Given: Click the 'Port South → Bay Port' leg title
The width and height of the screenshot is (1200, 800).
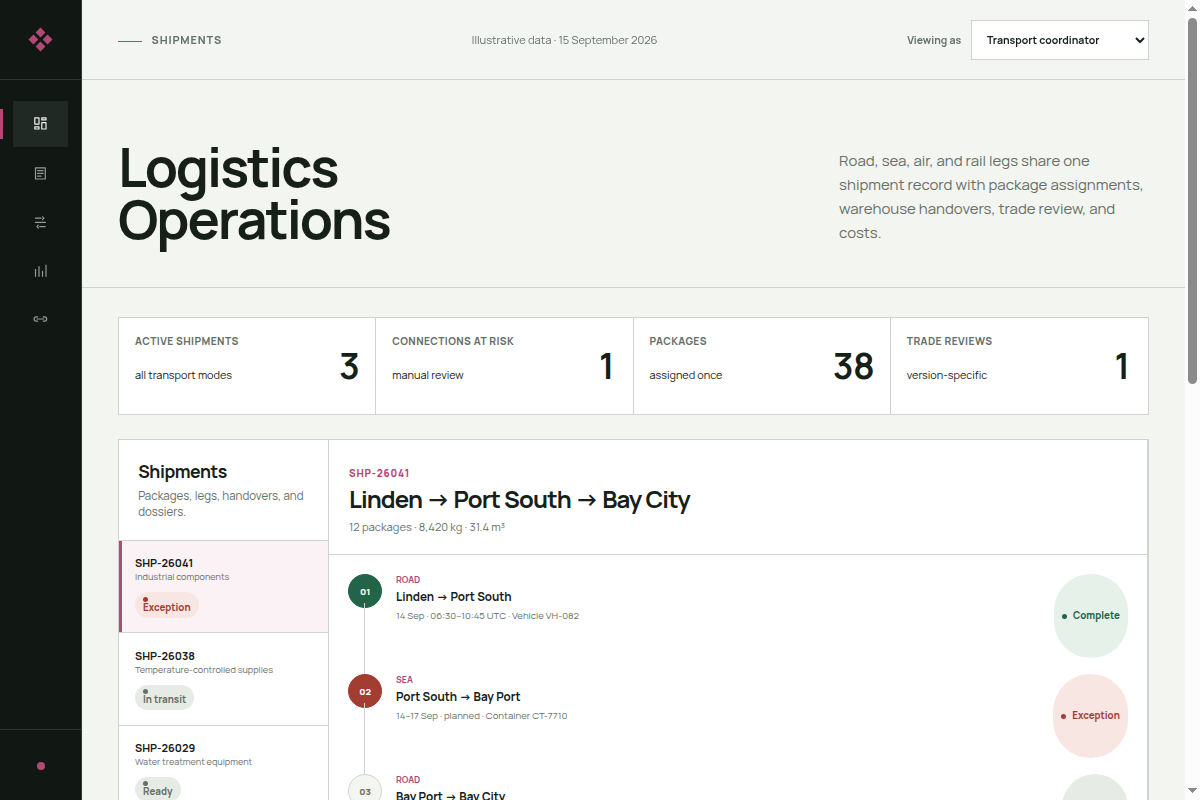Looking at the screenshot, I should [x=458, y=697].
